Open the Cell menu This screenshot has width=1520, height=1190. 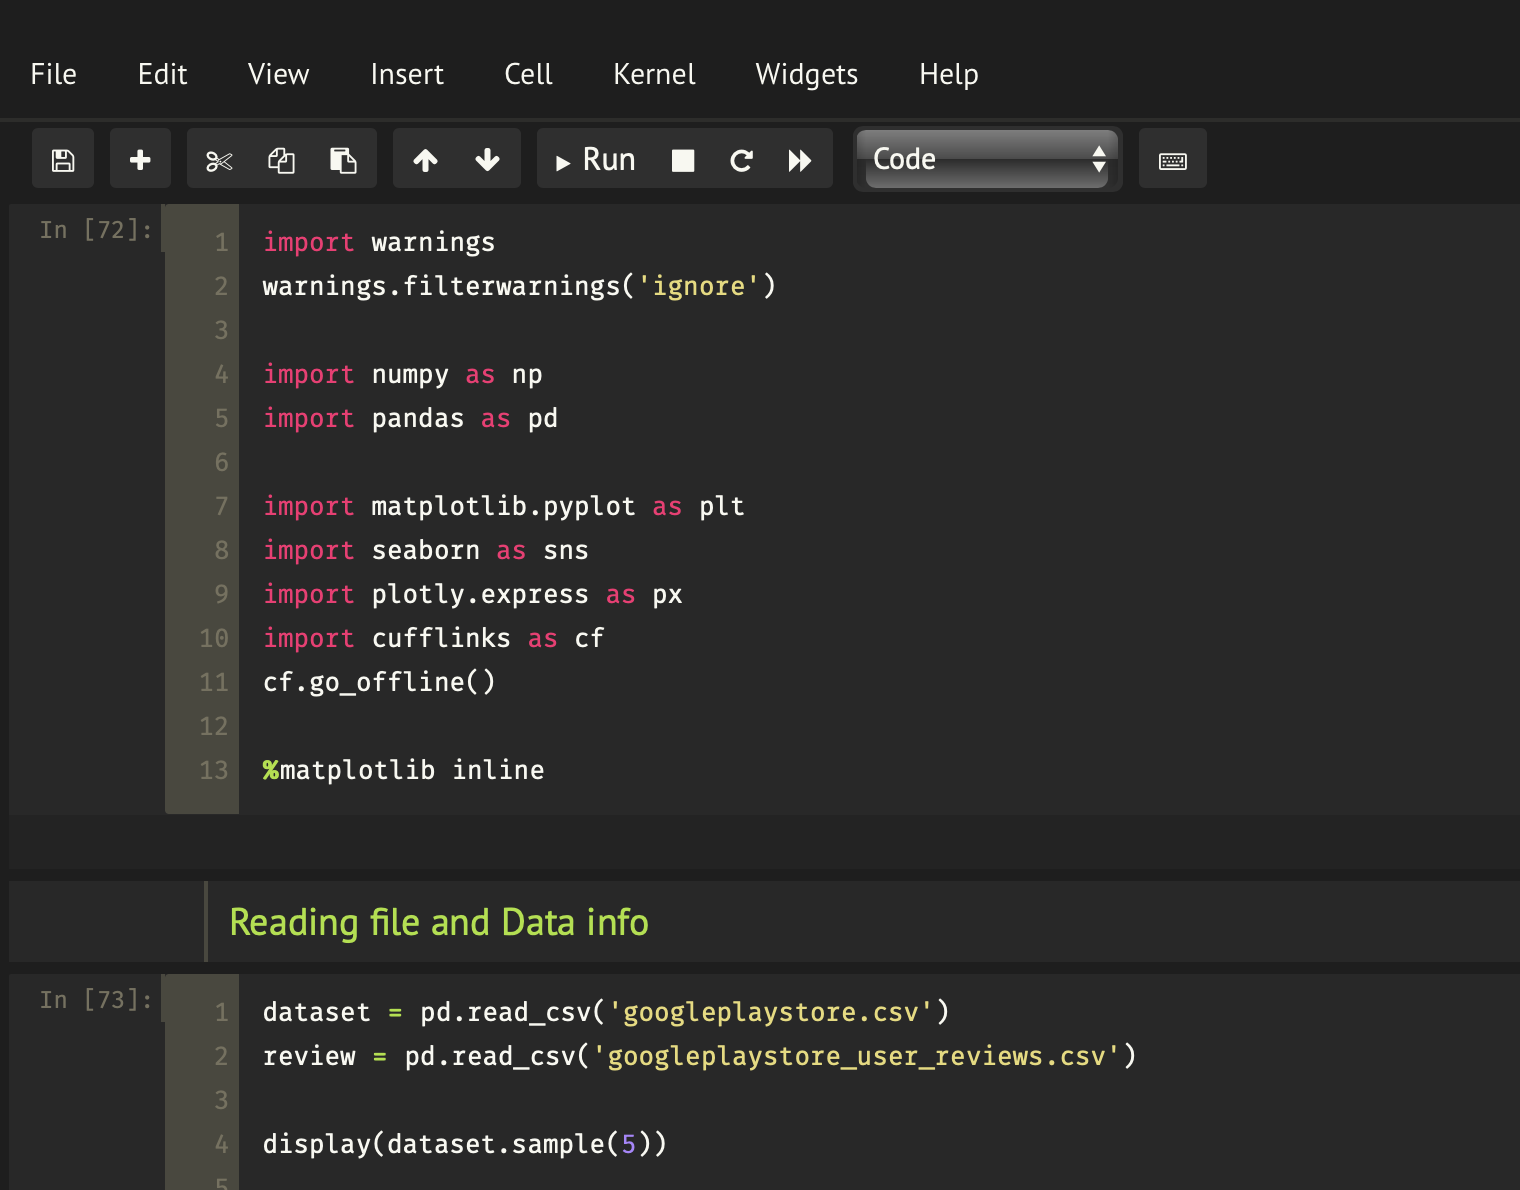tap(528, 74)
